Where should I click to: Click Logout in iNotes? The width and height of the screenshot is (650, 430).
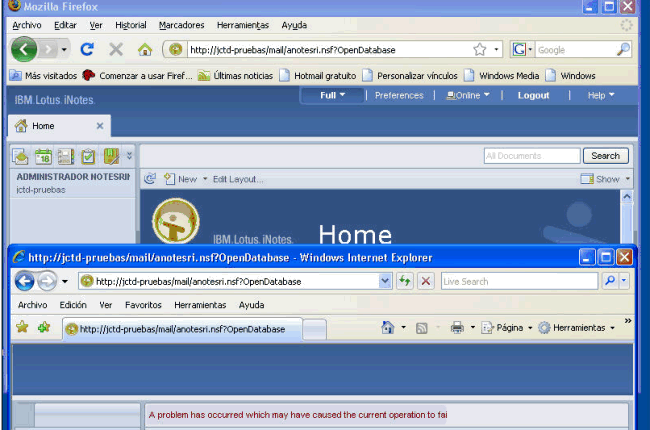tap(533, 95)
